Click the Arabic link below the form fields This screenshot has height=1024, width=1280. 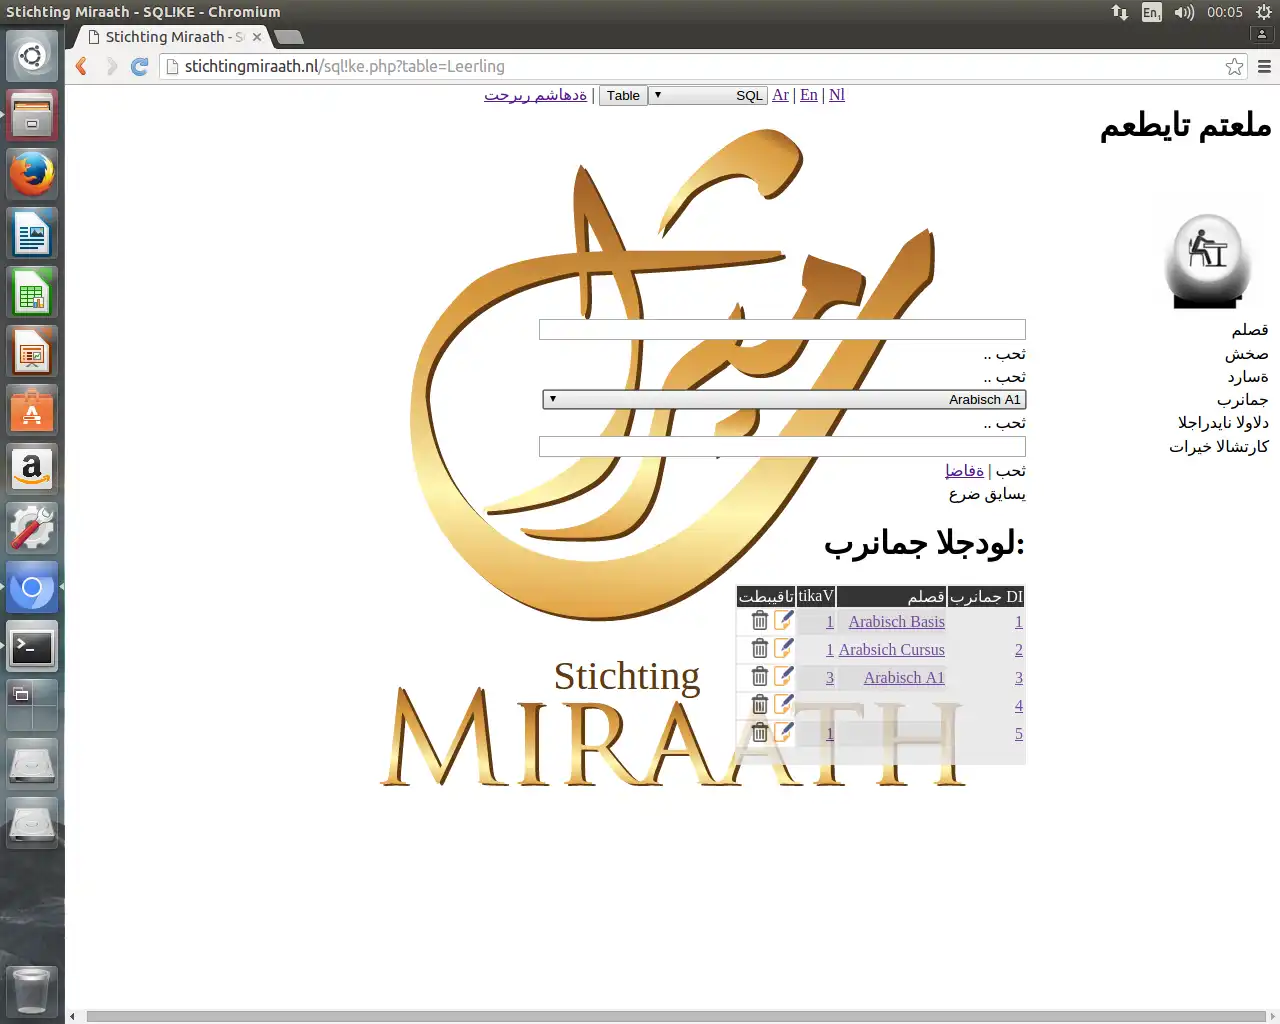click(x=964, y=470)
